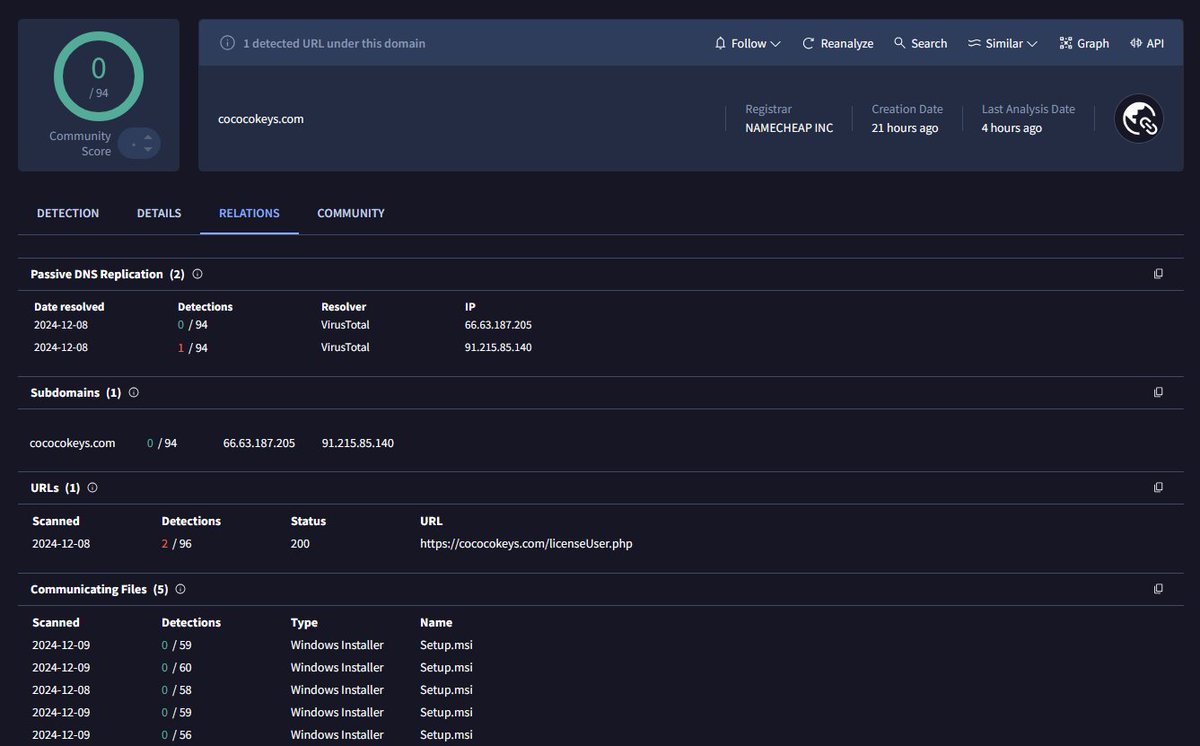
Task: Click the API button label
Action: pyautogui.click(x=1155, y=44)
